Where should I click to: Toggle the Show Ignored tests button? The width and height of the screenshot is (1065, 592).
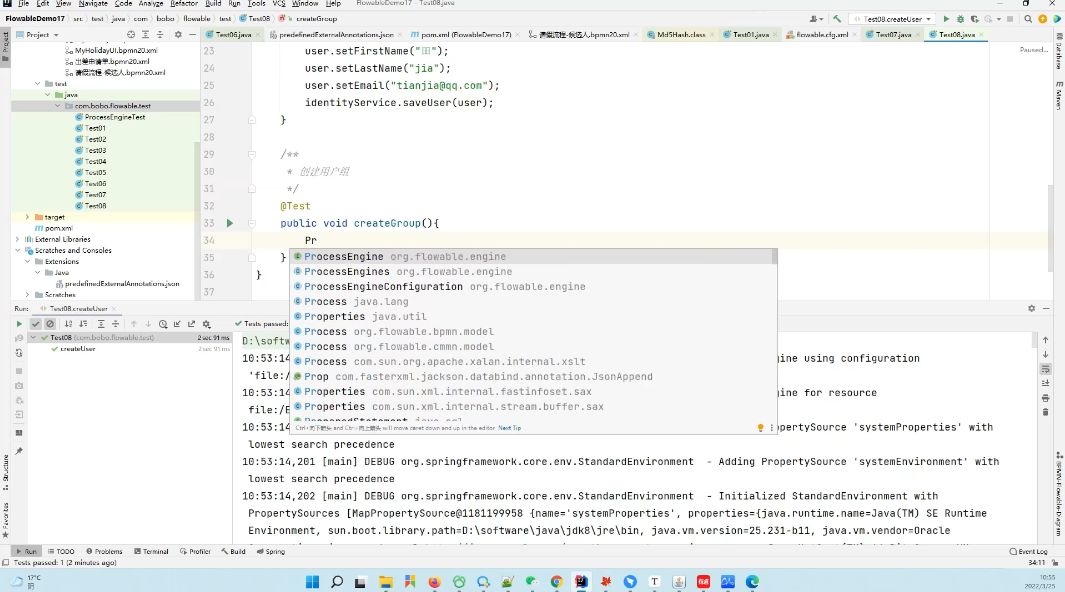click(50, 324)
